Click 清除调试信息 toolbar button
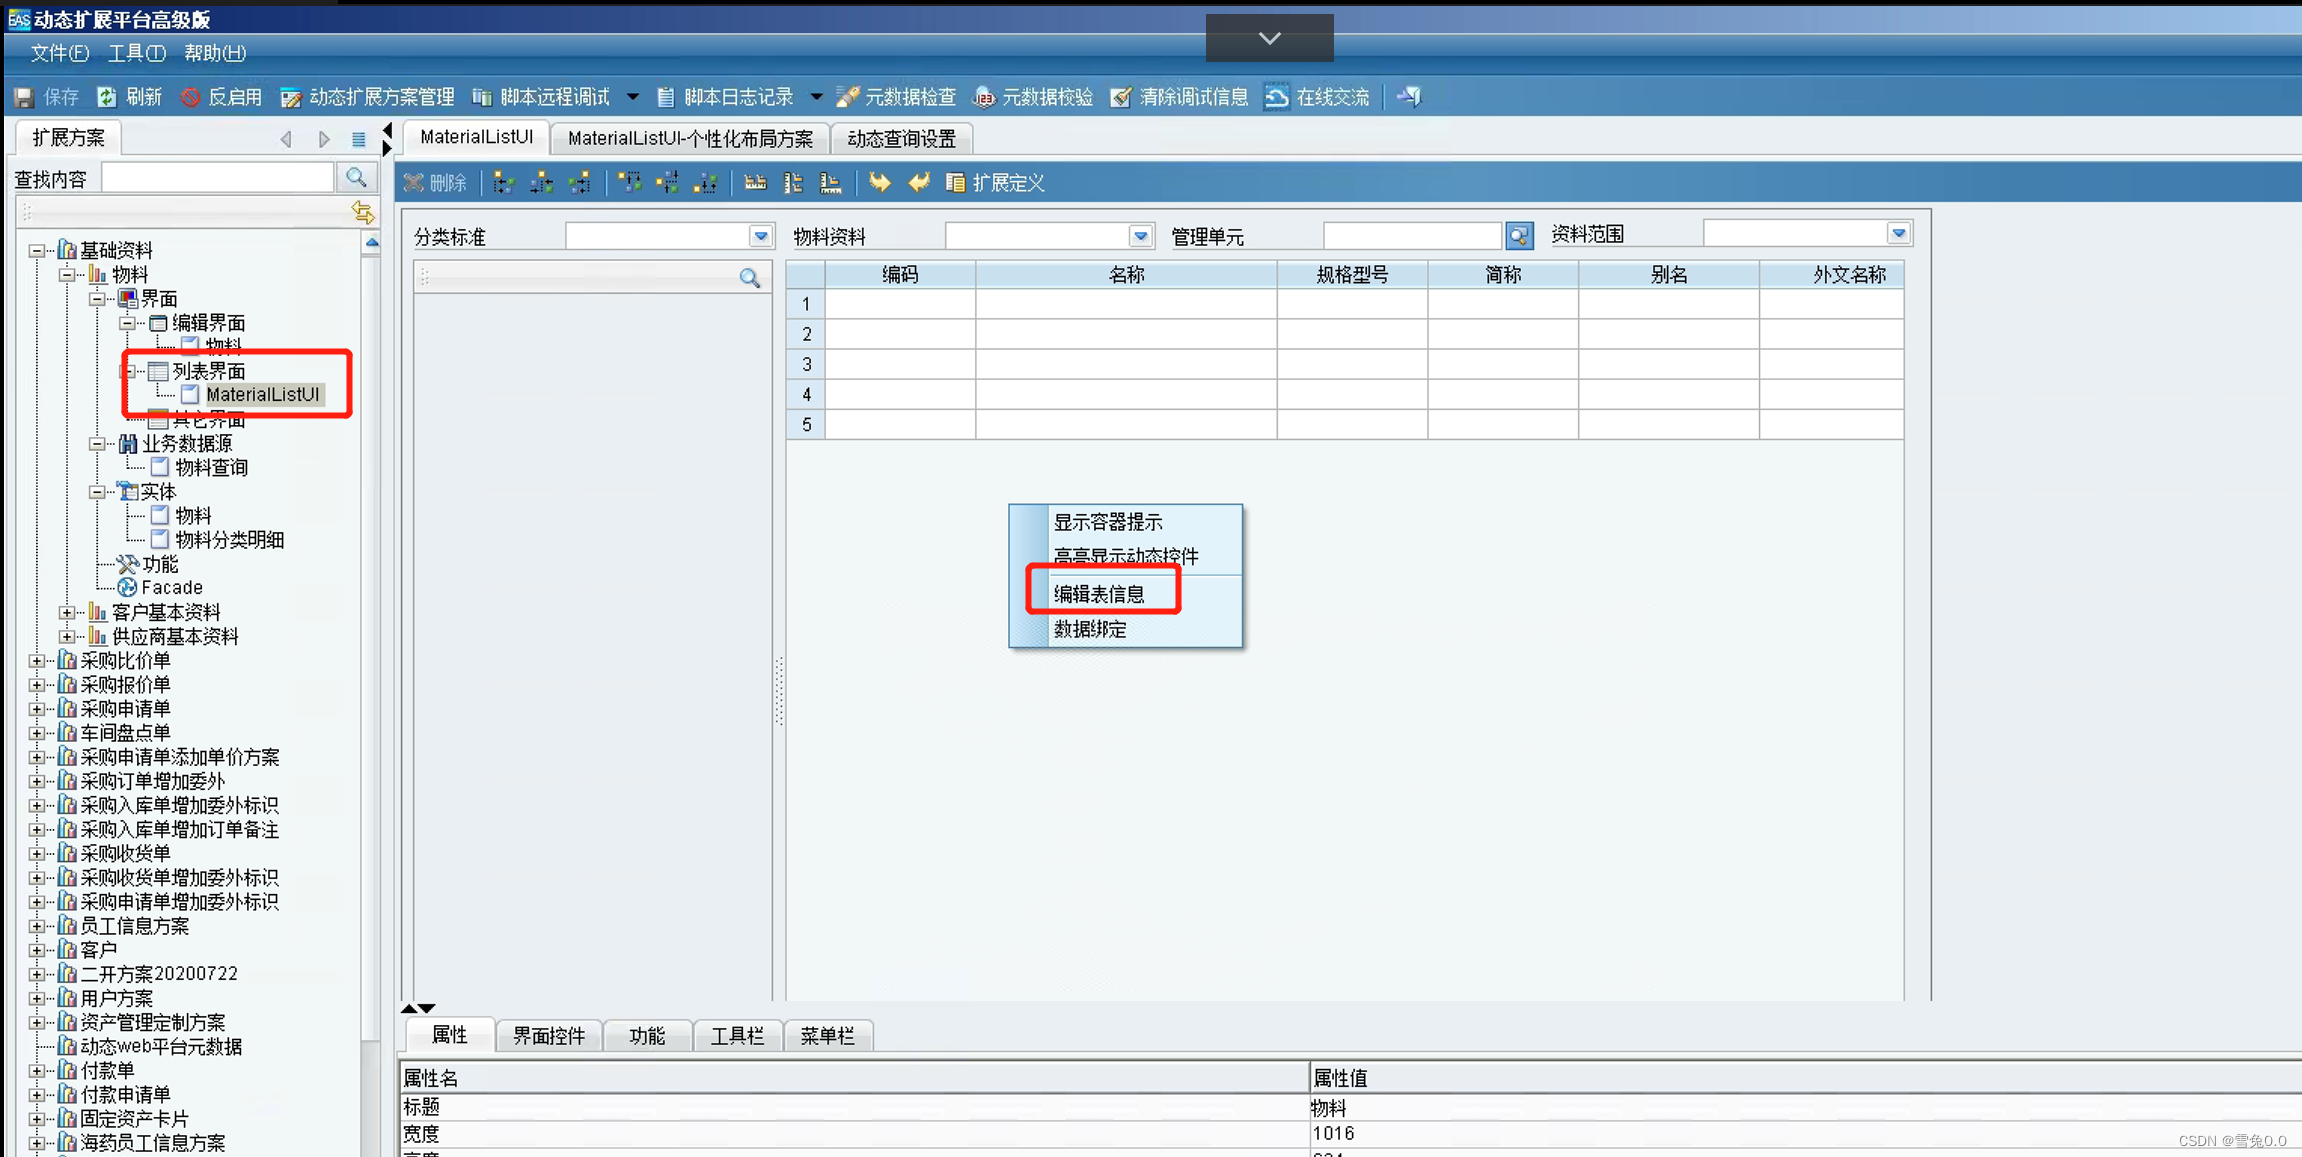The height and width of the screenshot is (1157, 2302). point(1180,97)
